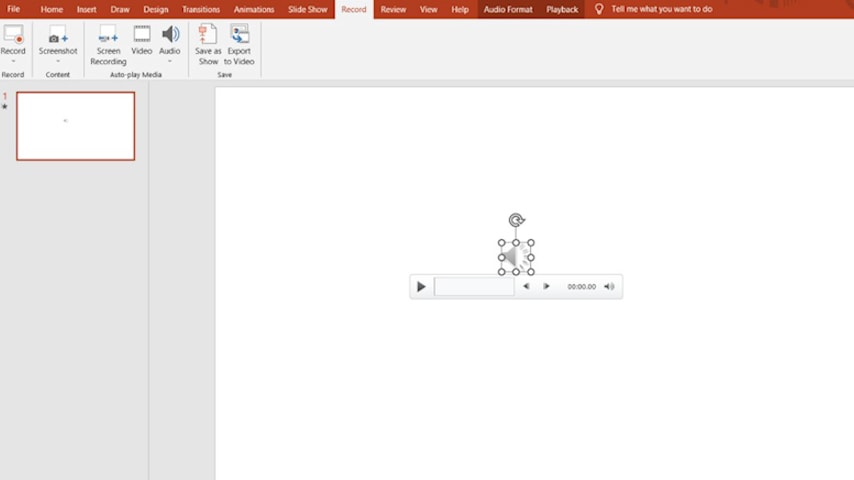Open the Slide Show tab

point(308,9)
